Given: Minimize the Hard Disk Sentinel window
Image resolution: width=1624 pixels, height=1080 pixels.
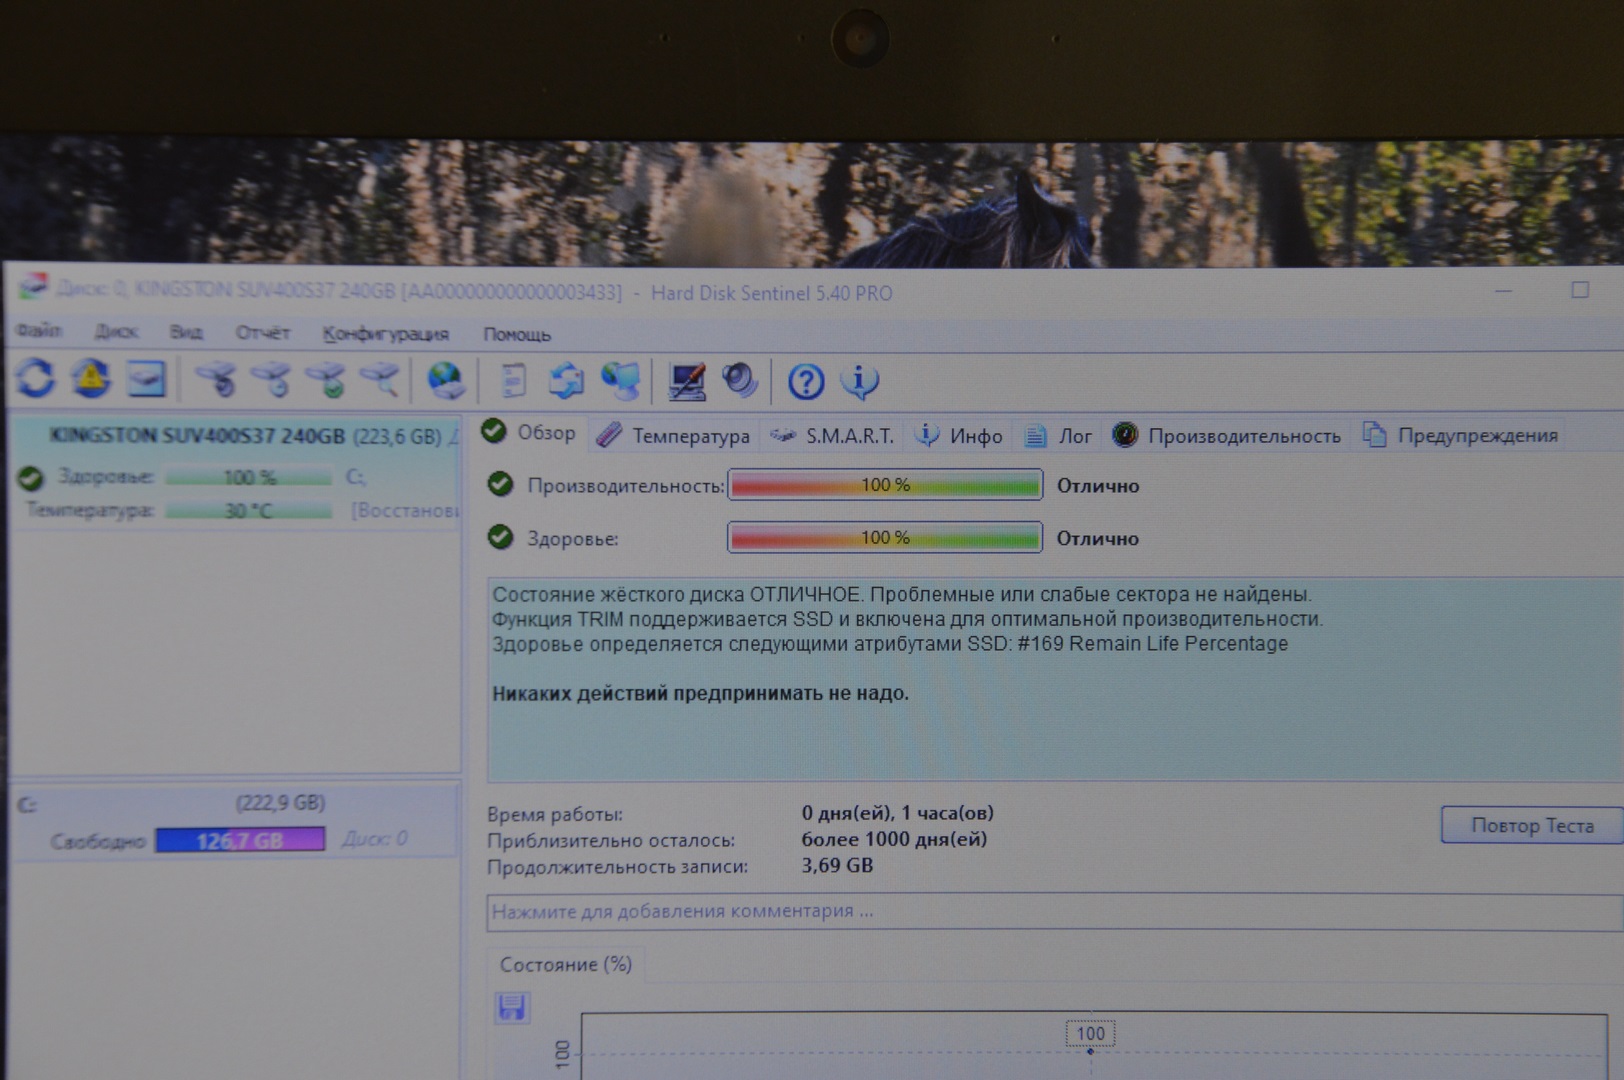Looking at the screenshot, I should click(x=1503, y=291).
